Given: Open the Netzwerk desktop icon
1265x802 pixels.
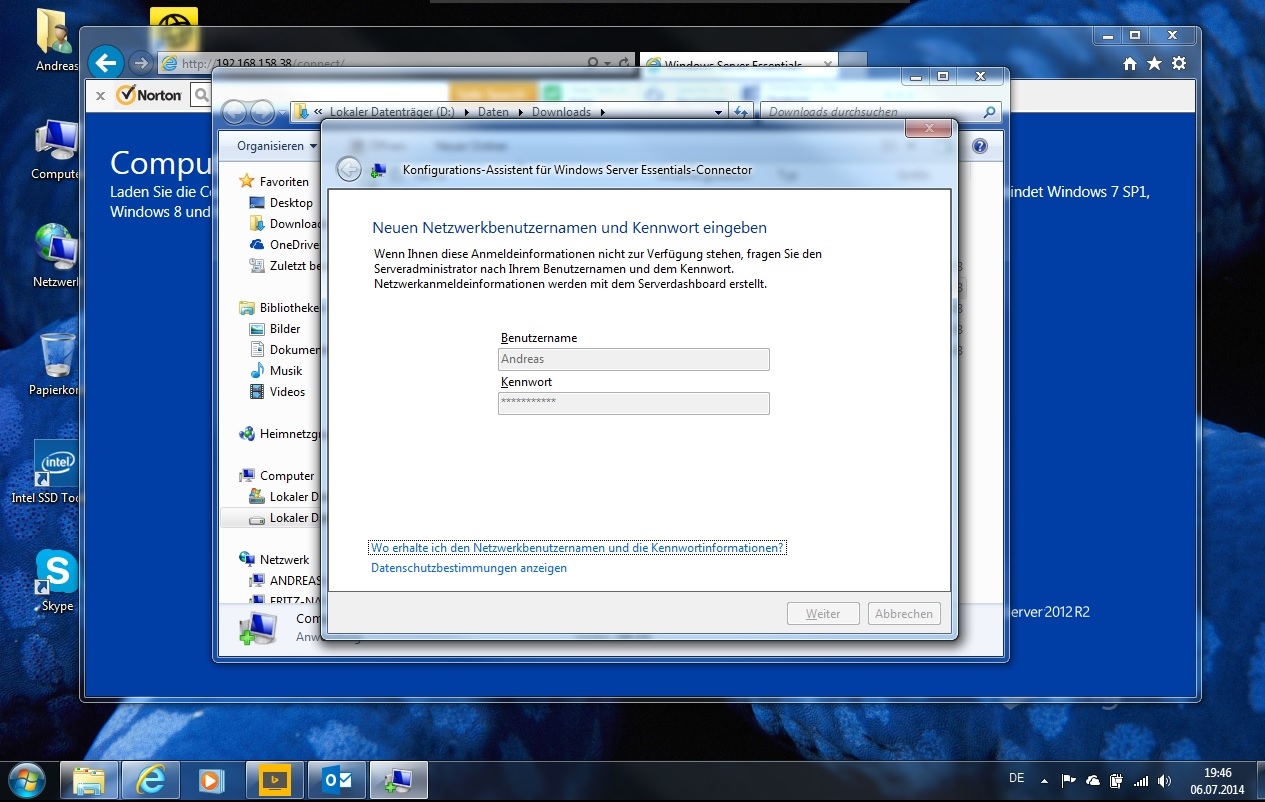Looking at the screenshot, I should pyautogui.click(x=56, y=256).
